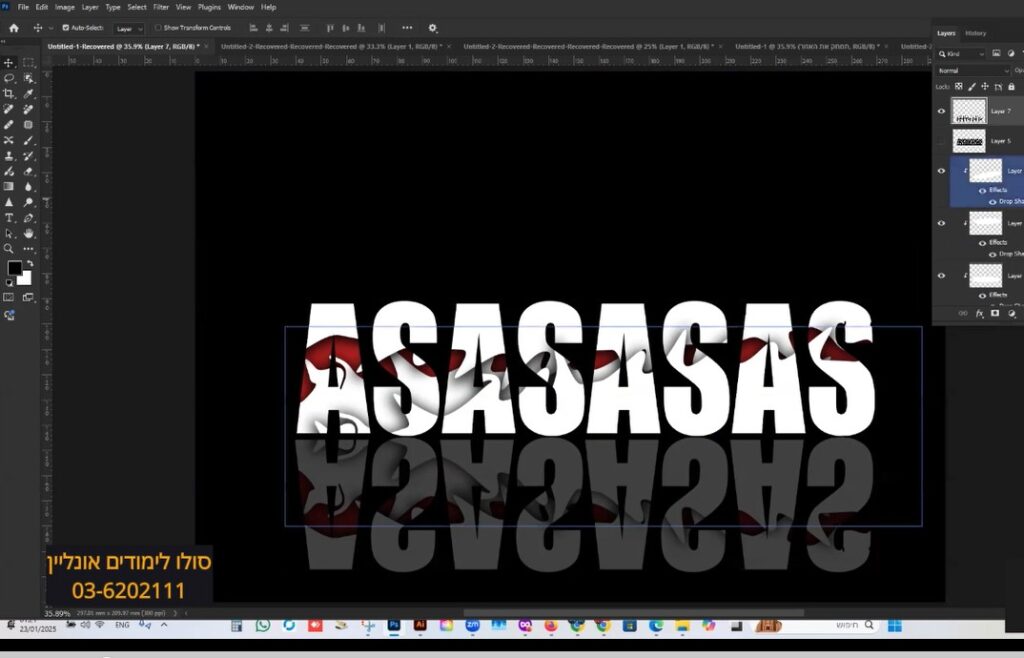Enable Show Transform Controls checkbox
Screen dimensions: 1024x658
(157, 28)
